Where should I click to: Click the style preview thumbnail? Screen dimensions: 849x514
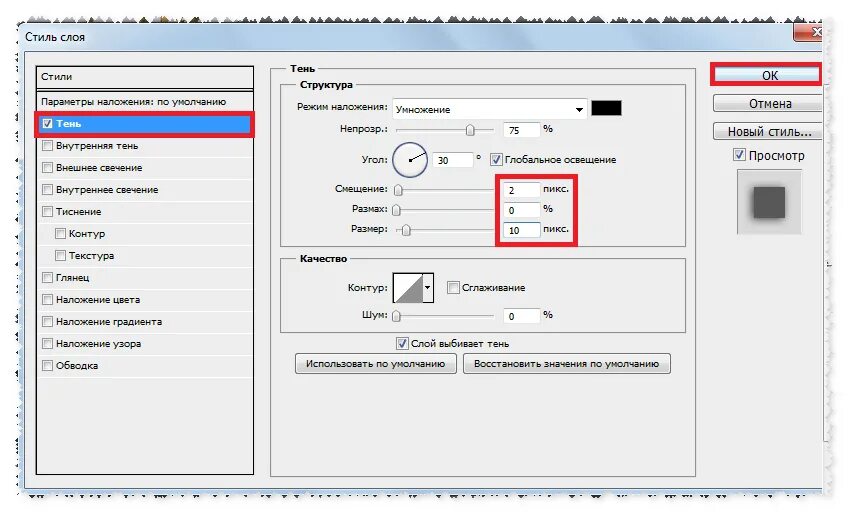[769, 202]
